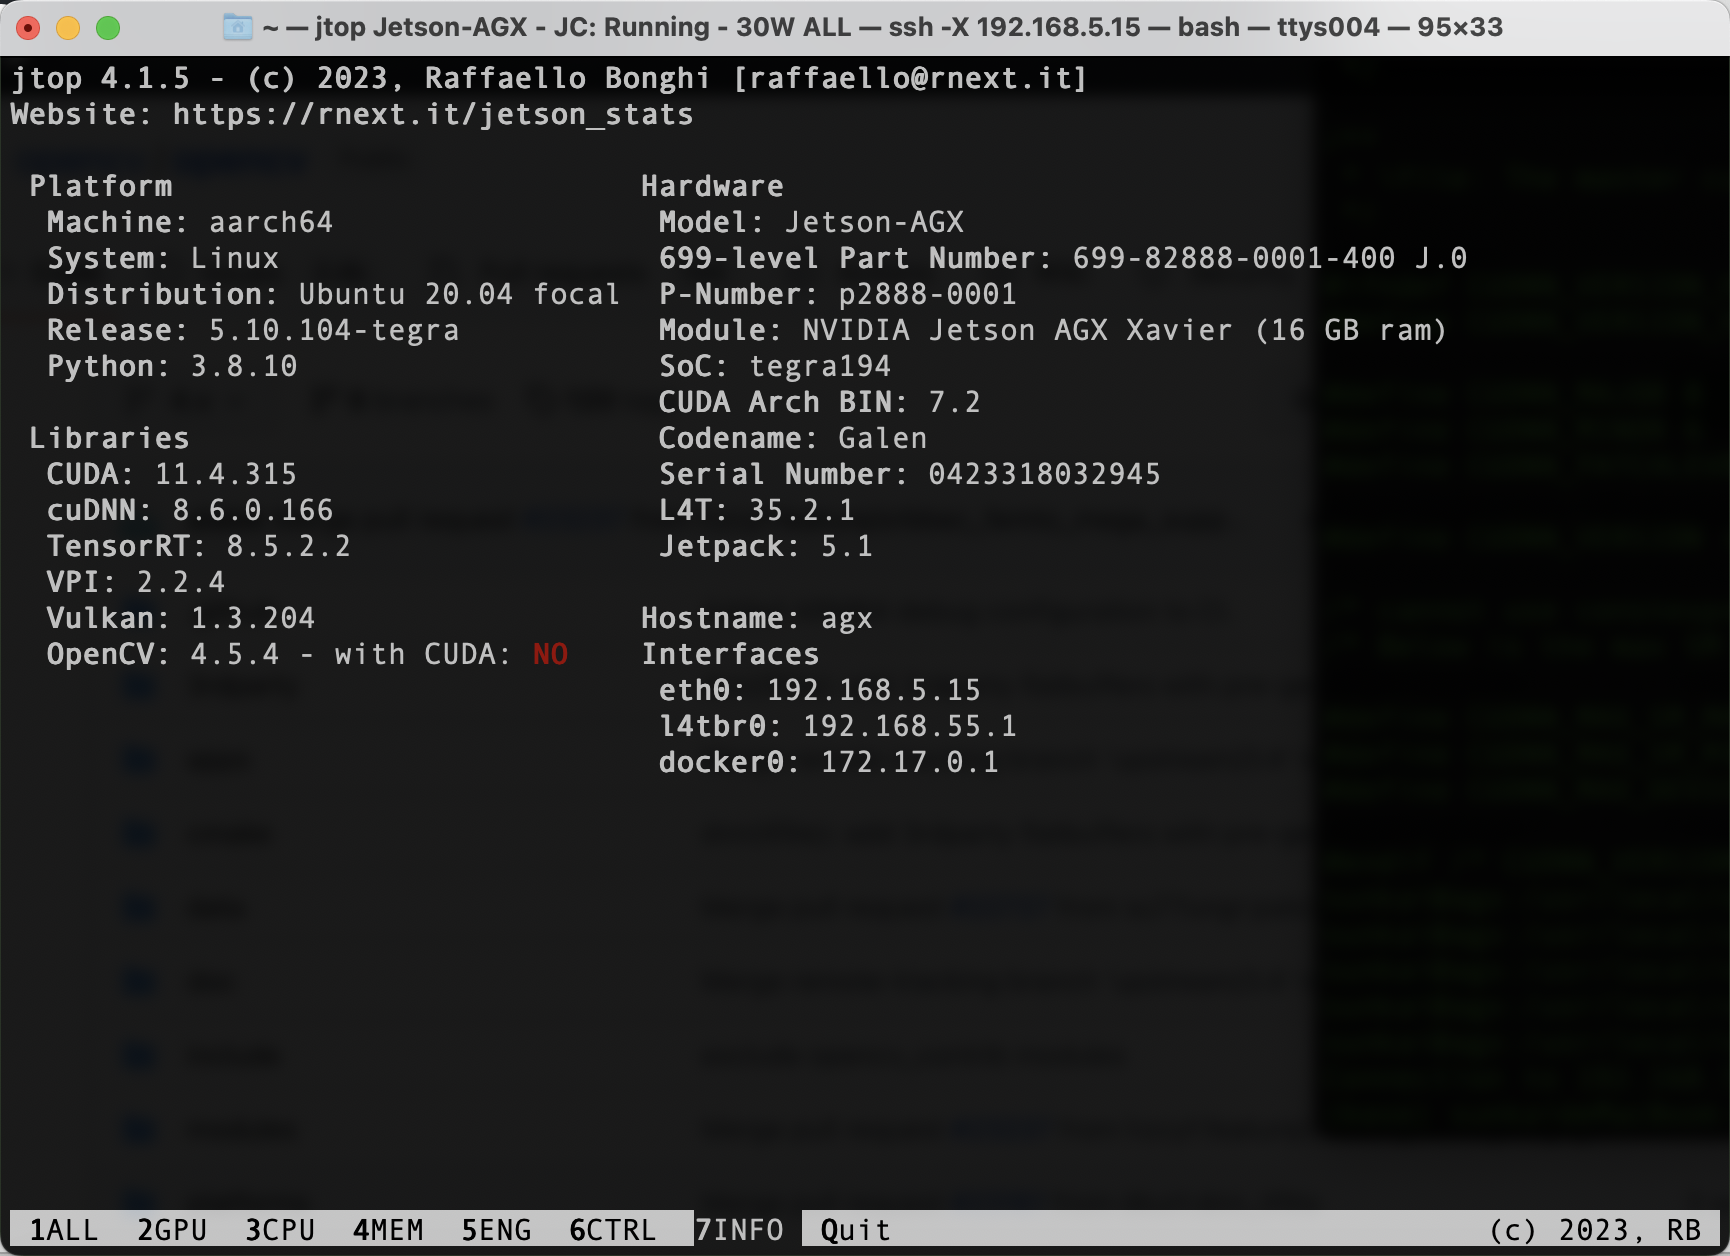Click the VPI: 2.2.4 line
This screenshot has height=1256, width=1730.
point(136,582)
